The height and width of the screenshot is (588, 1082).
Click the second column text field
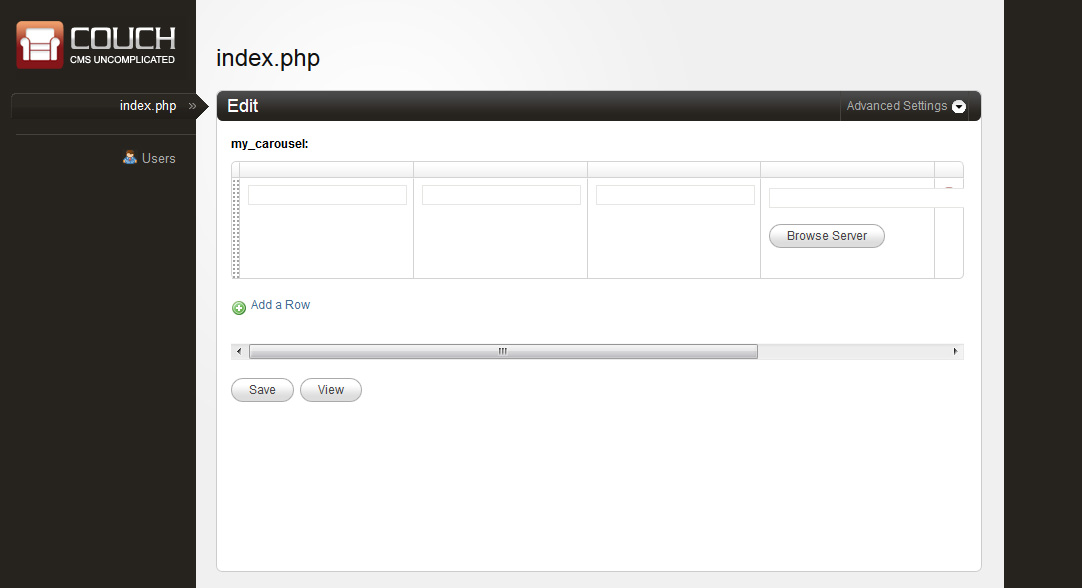pos(501,195)
